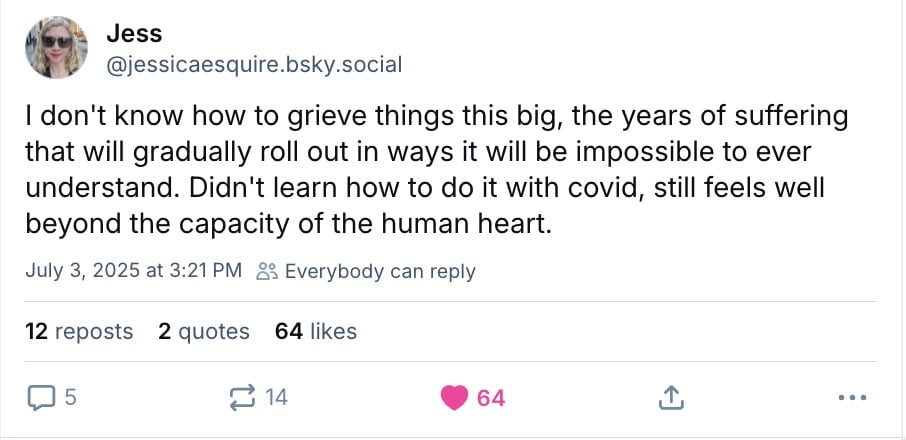Viewport: 906px width, 440px height.
Task: Click the post's first line of text
Action: (x=436, y=117)
